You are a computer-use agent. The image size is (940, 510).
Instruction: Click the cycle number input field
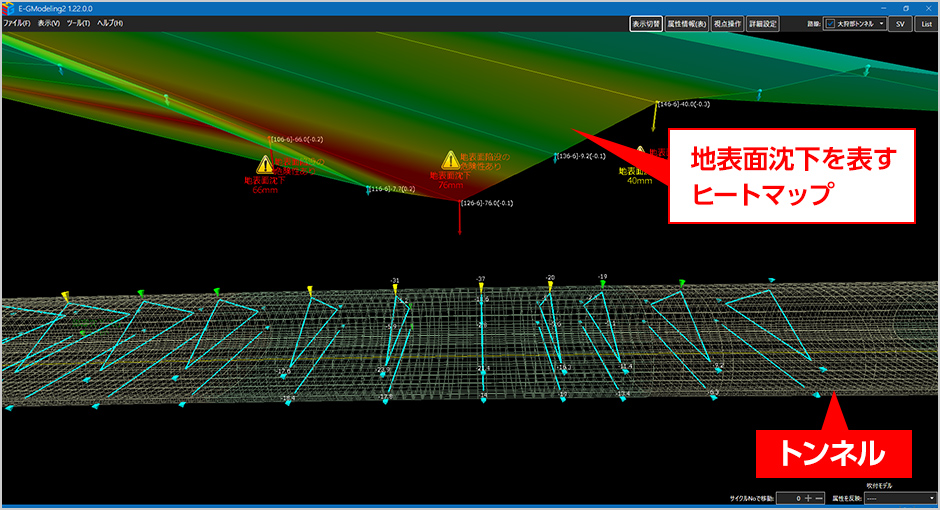click(x=787, y=498)
